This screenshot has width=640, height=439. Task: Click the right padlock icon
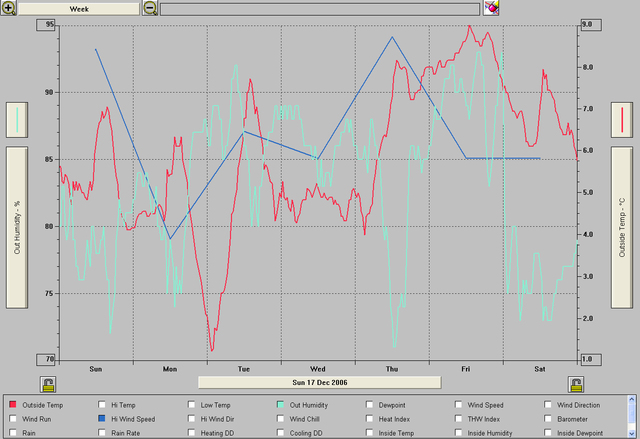[x=576, y=383]
